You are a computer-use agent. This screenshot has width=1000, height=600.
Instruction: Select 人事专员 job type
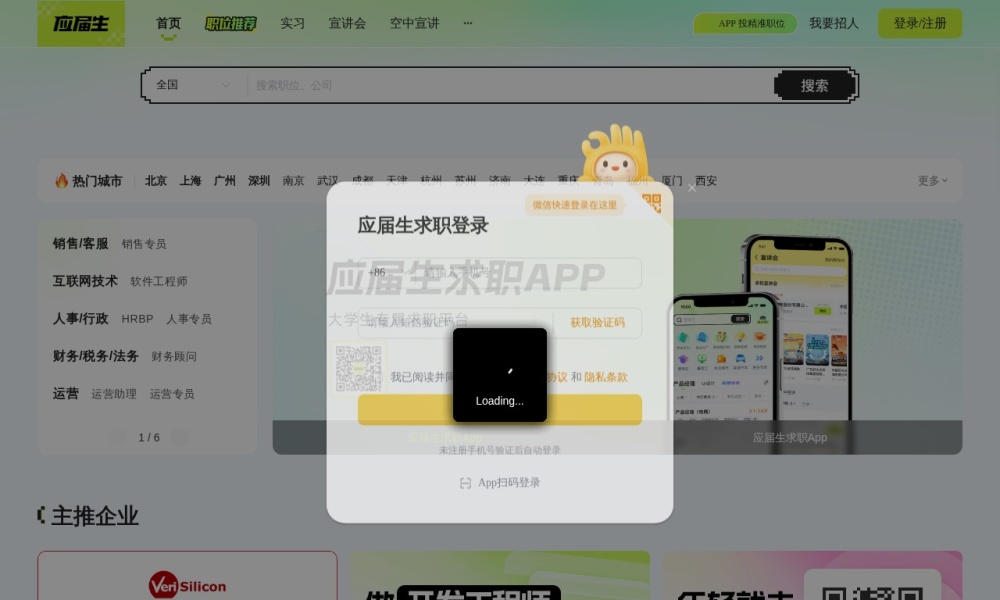[189, 319]
